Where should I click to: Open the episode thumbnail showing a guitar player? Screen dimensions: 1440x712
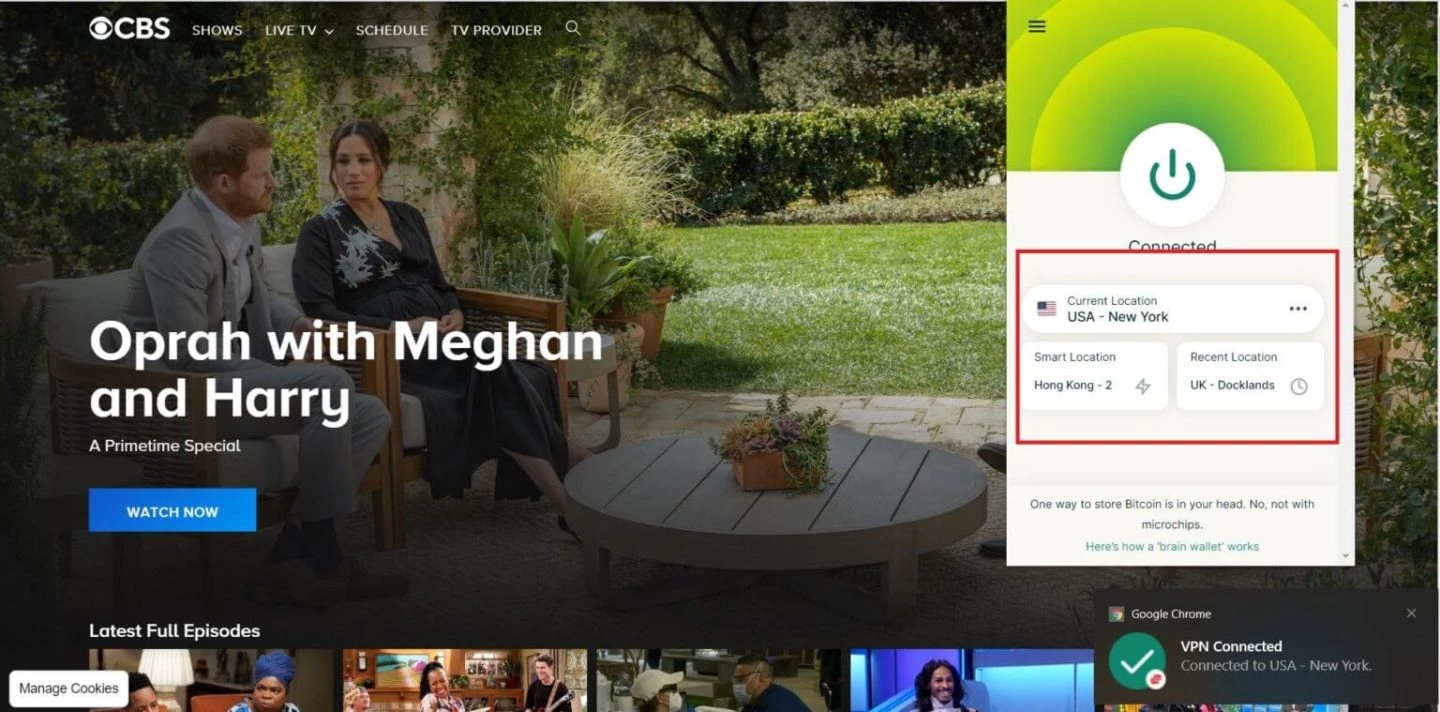[465, 681]
